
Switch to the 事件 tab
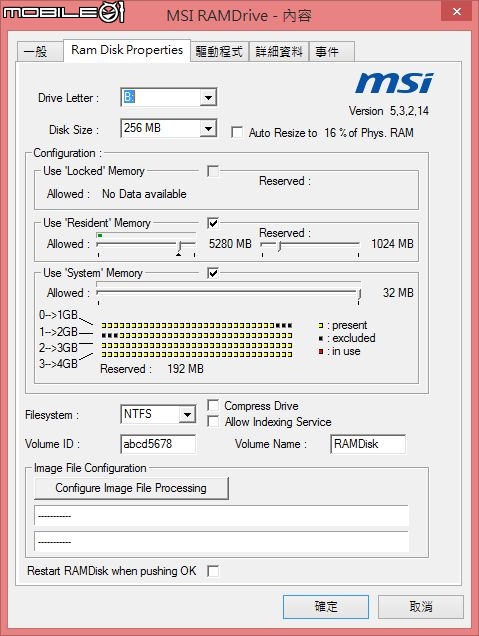(332, 52)
